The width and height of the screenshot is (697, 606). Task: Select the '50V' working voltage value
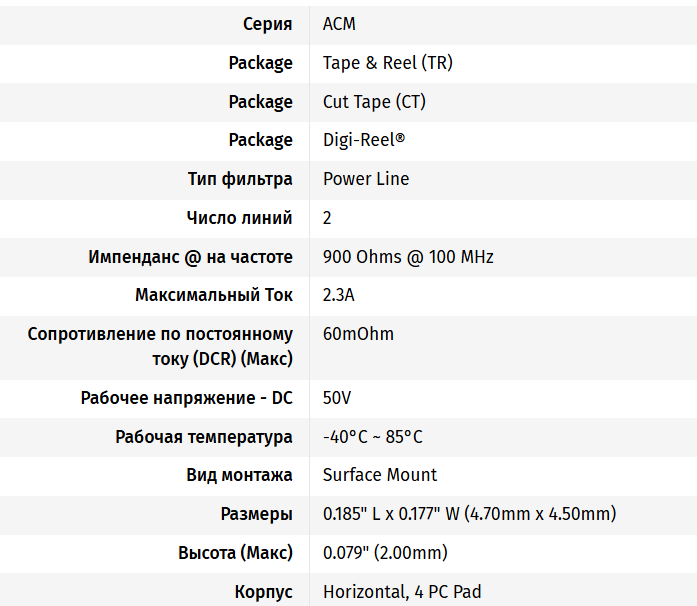[x=337, y=398]
